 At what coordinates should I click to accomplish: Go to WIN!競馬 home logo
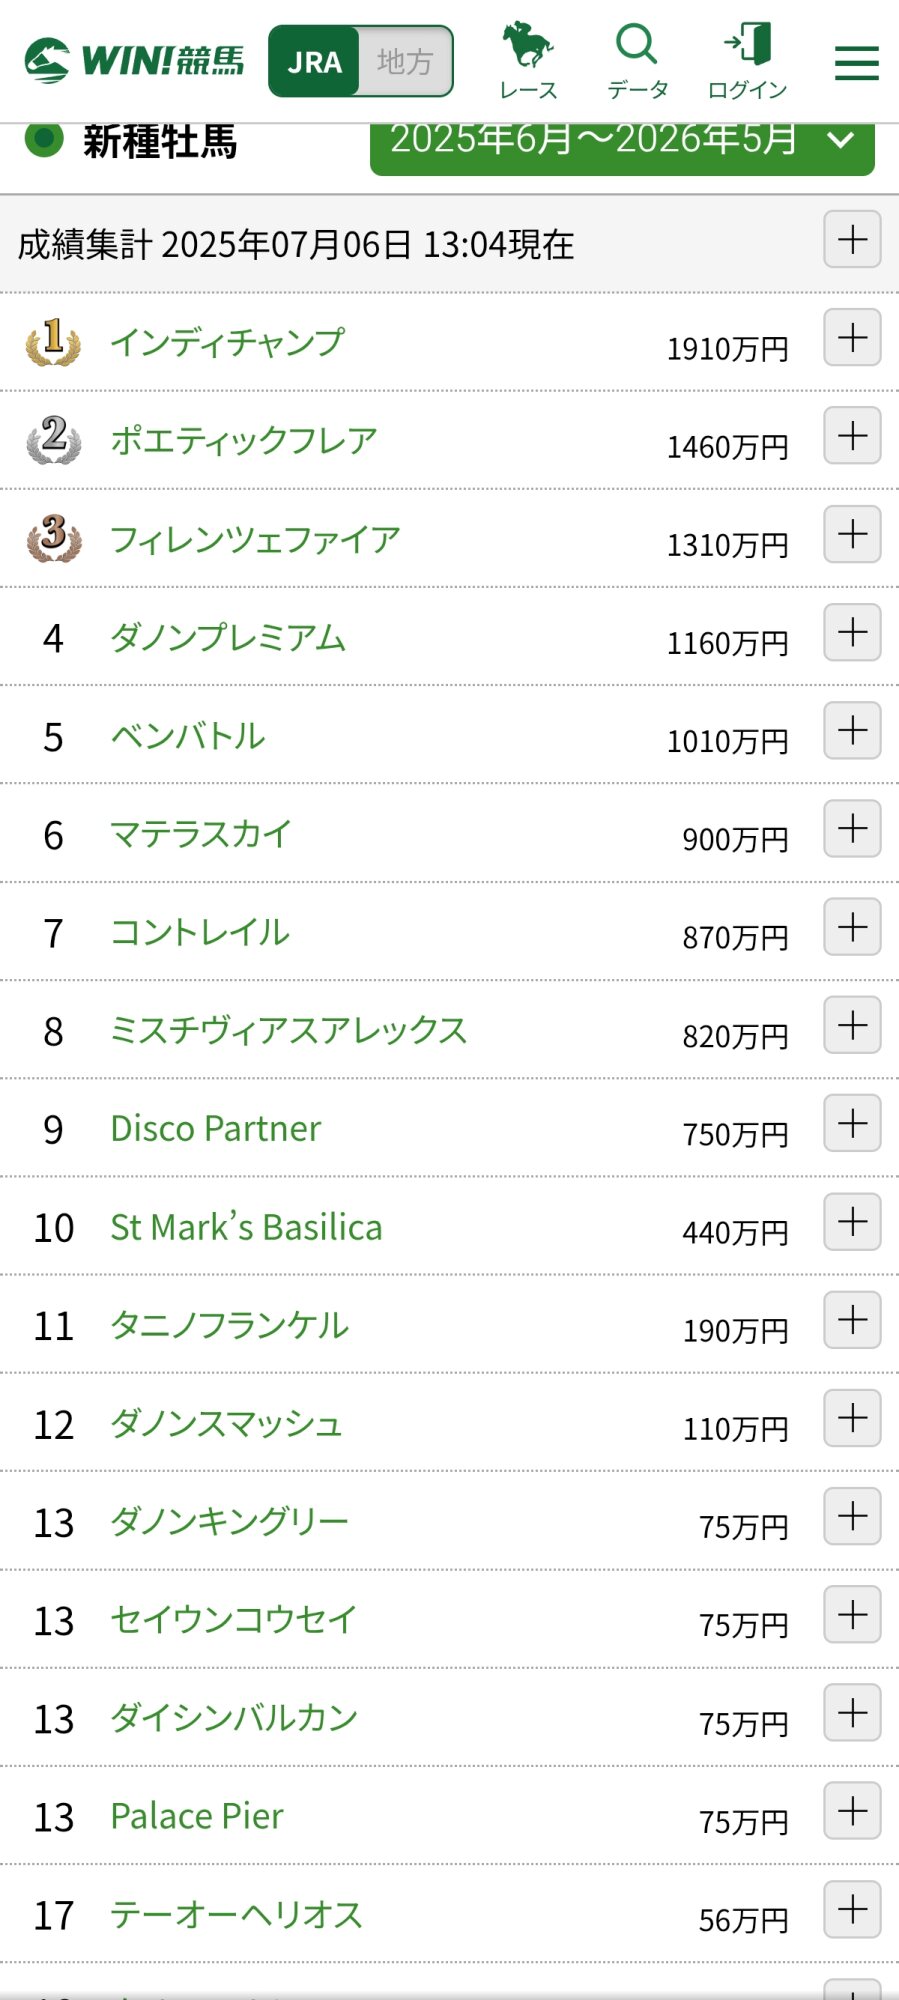point(134,61)
